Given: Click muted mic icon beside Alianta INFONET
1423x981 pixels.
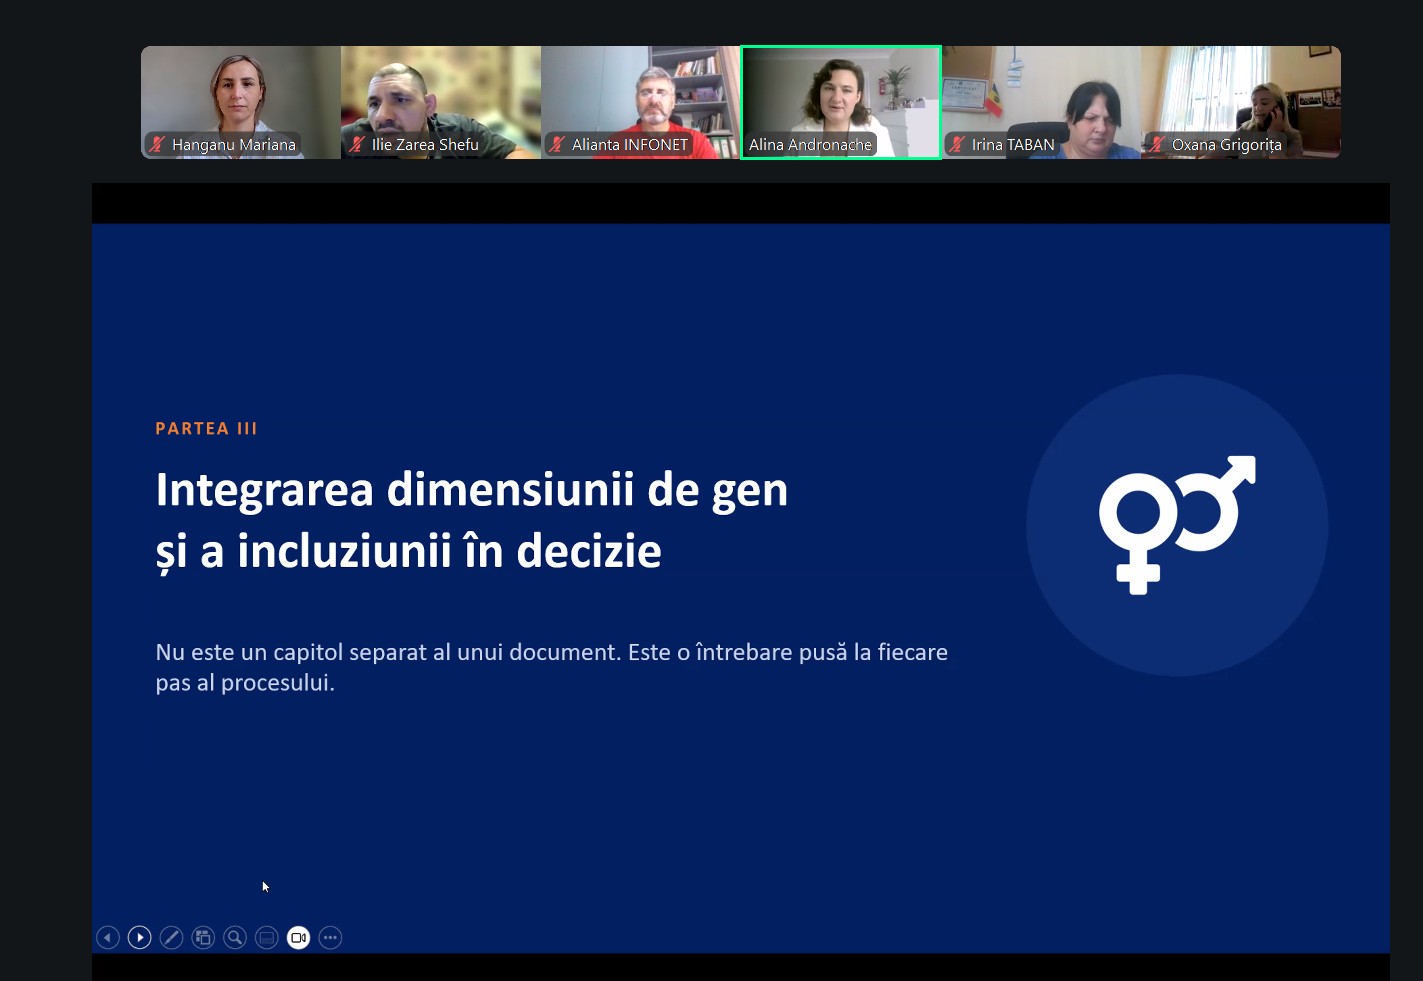Looking at the screenshot, I should (557, 144).
